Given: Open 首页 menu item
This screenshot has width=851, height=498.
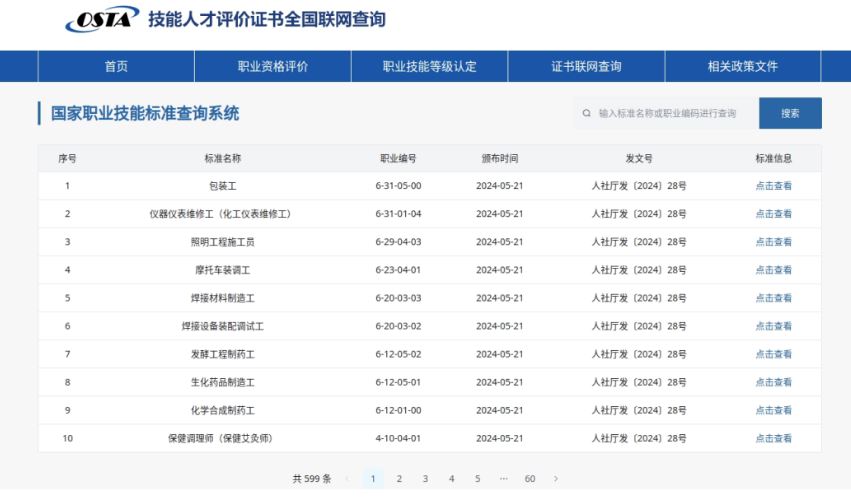Looking at the screenshot, I should [116, 66].
